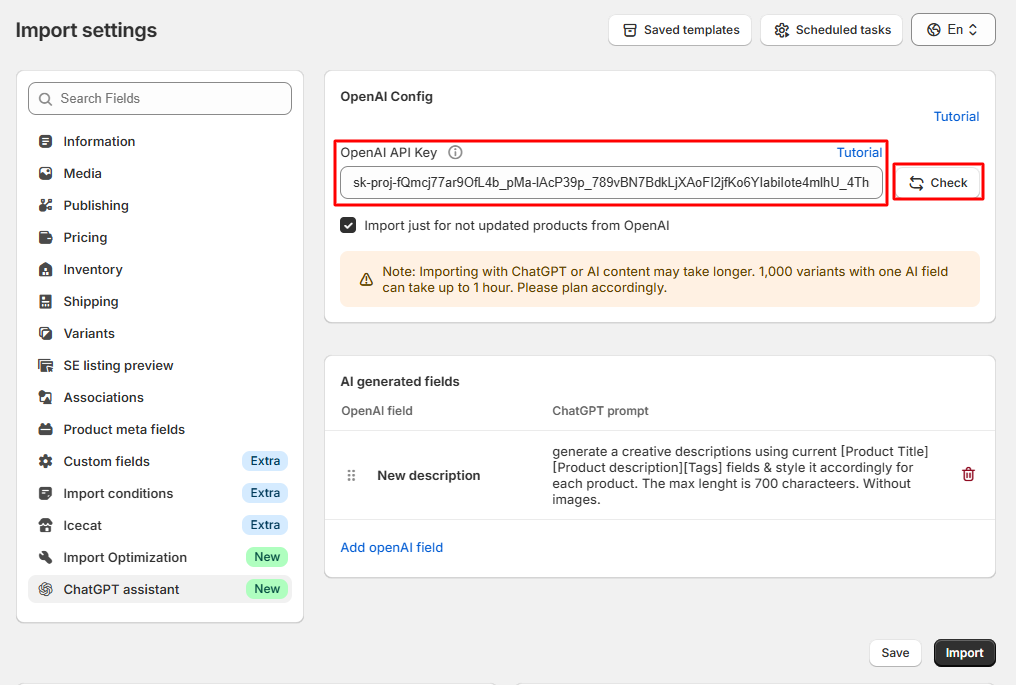Click the New description field name

tap(428, 476)
